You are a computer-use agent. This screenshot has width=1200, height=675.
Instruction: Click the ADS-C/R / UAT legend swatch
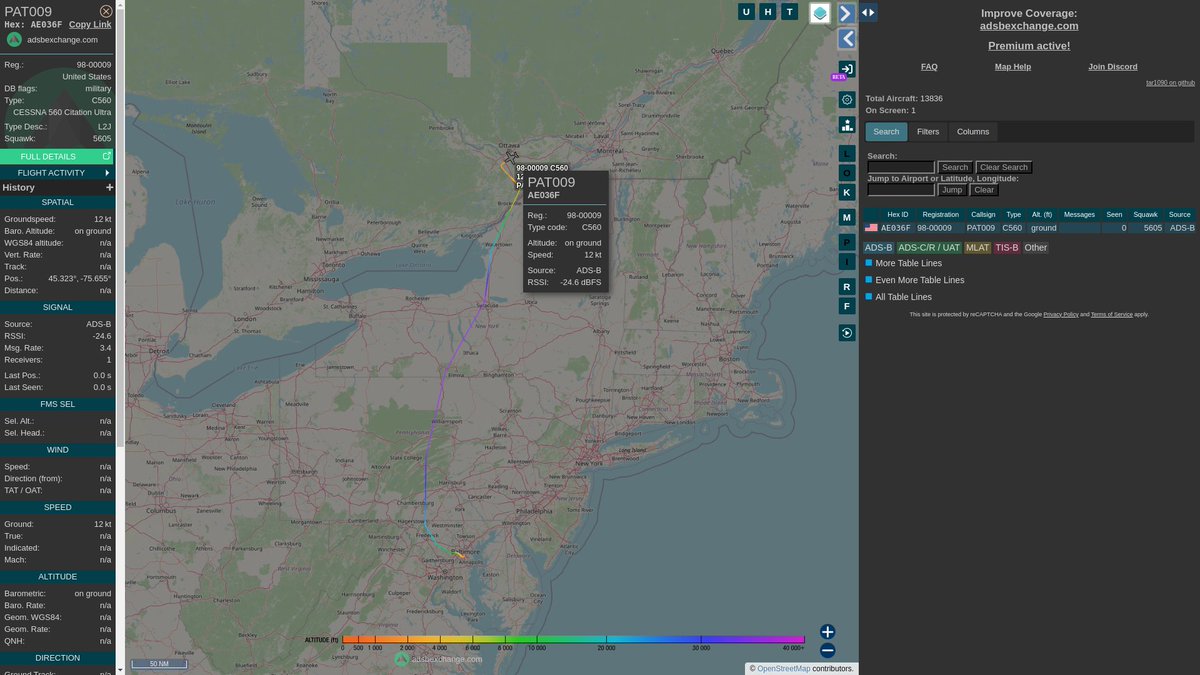click(x=929, y=248)
